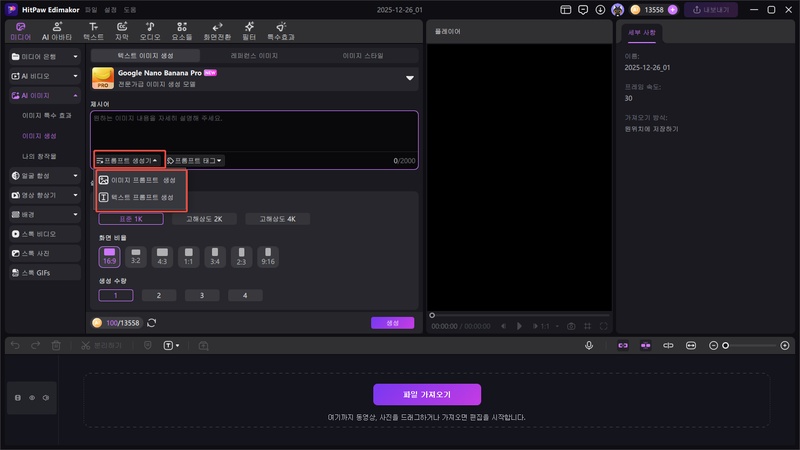The width and height of the screenshot is (800, 450).
Task: Open the 필터 filter tool
Action: (249, 31)
